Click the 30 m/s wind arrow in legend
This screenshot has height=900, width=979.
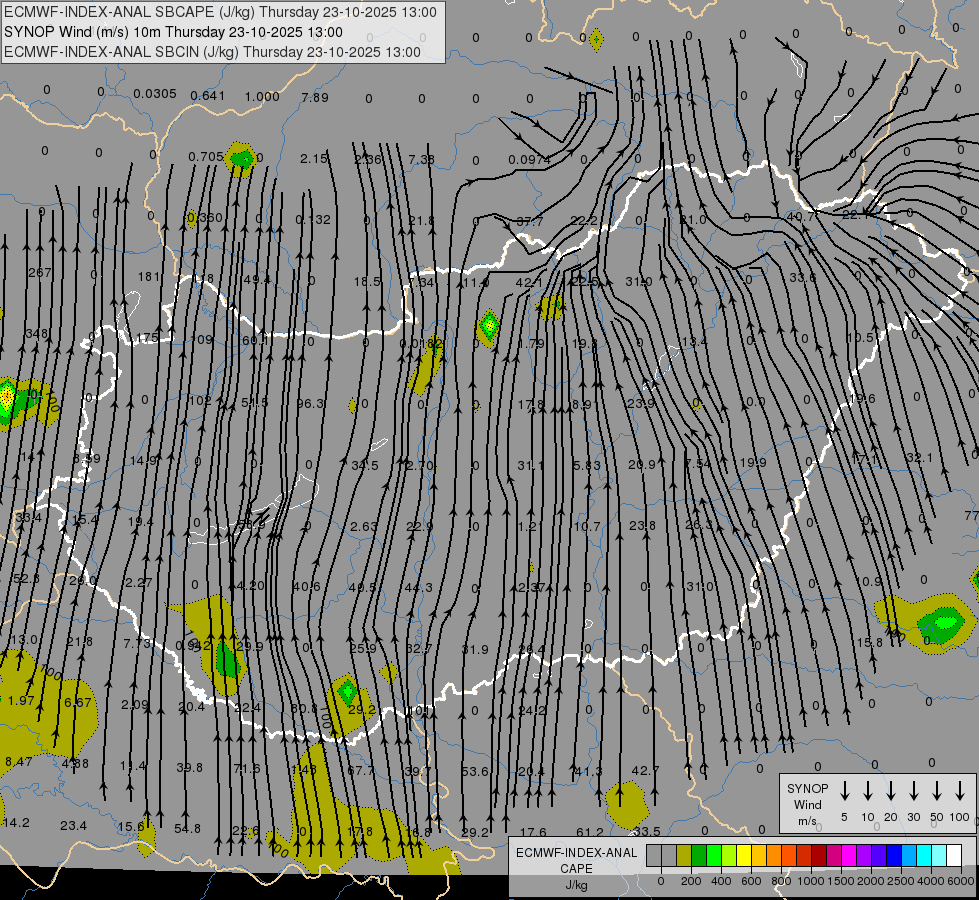pos(914,791)
